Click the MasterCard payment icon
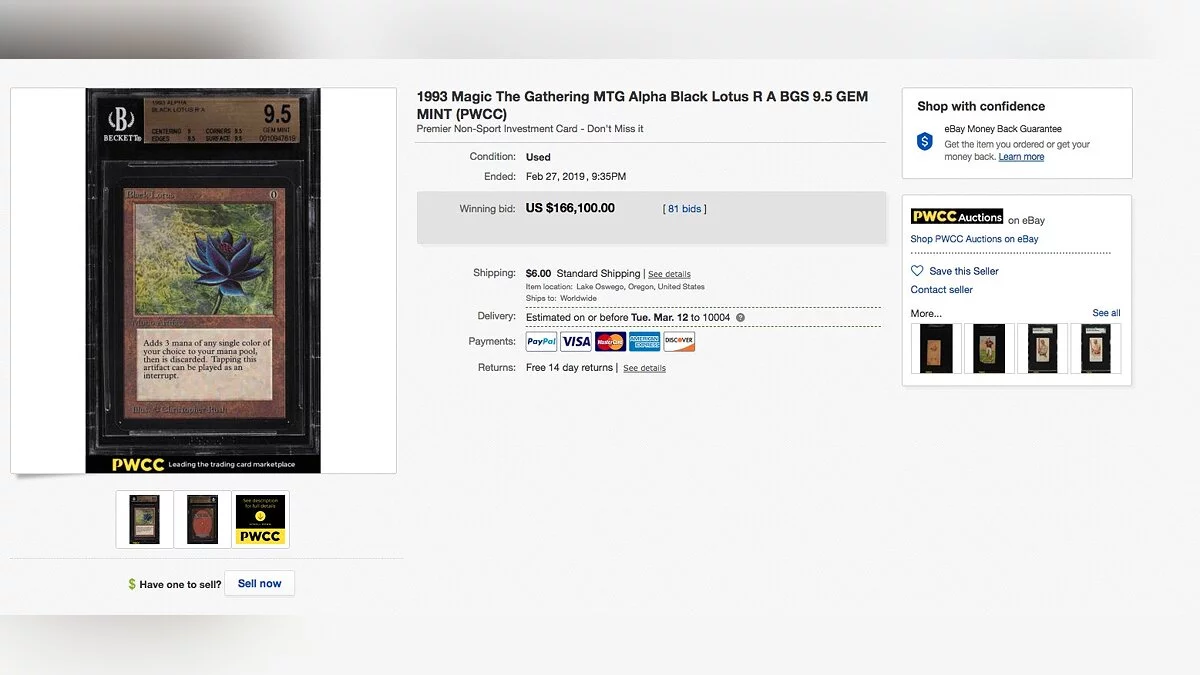This screenshot has height=675, width=1200. (610, 342)
